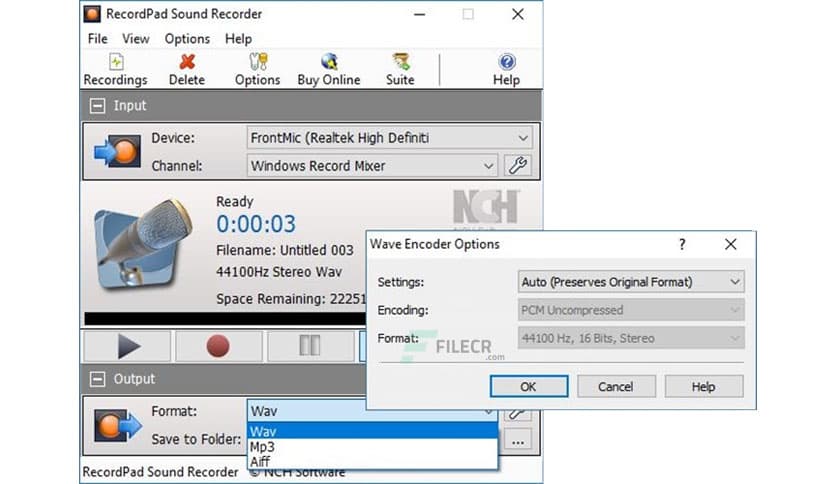Click the input device icon in Input panel
The width and height of the screenshot is (836, 484).
117,151
